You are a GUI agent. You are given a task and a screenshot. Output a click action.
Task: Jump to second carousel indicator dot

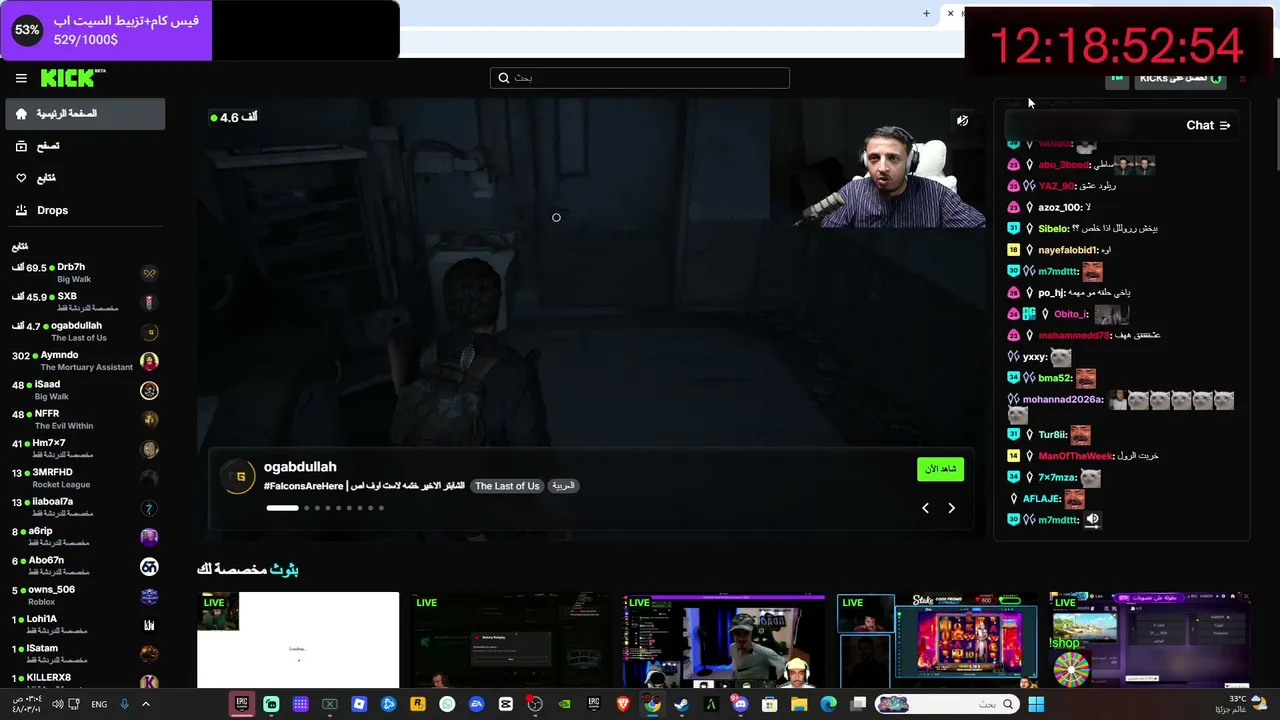306,508
